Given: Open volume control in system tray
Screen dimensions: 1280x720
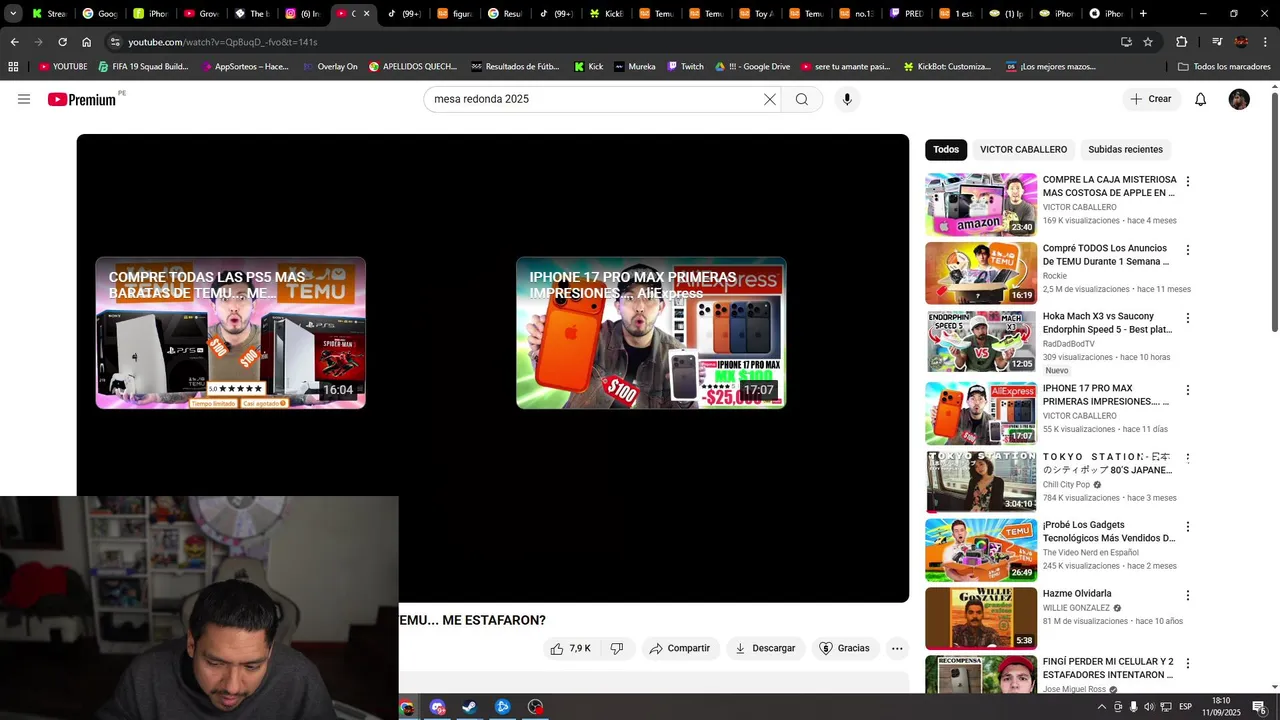Looking at the screenshot, I should click(x=1149, y=707).
